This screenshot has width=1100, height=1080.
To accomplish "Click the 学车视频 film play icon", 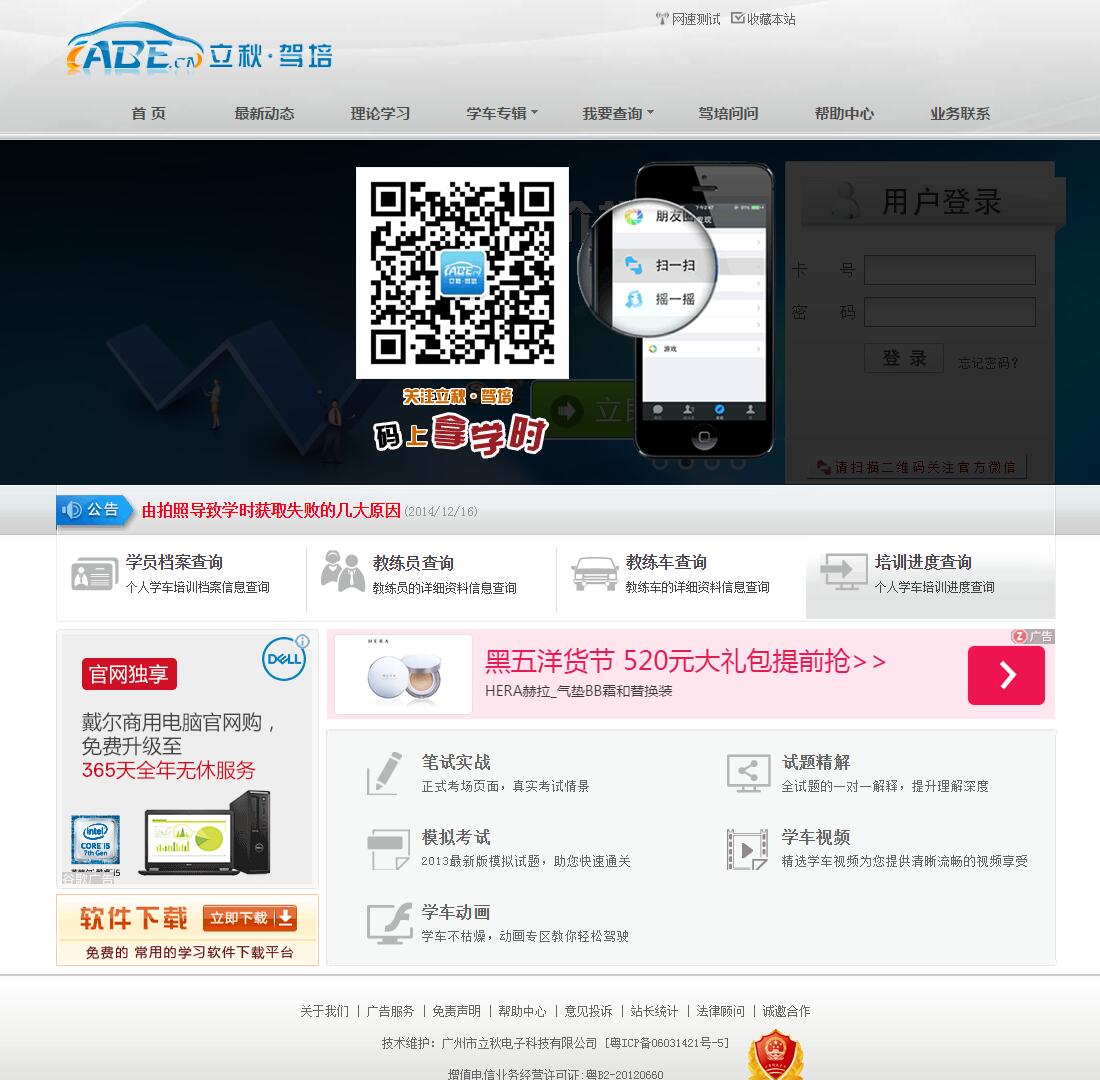I will pos(747,849).
